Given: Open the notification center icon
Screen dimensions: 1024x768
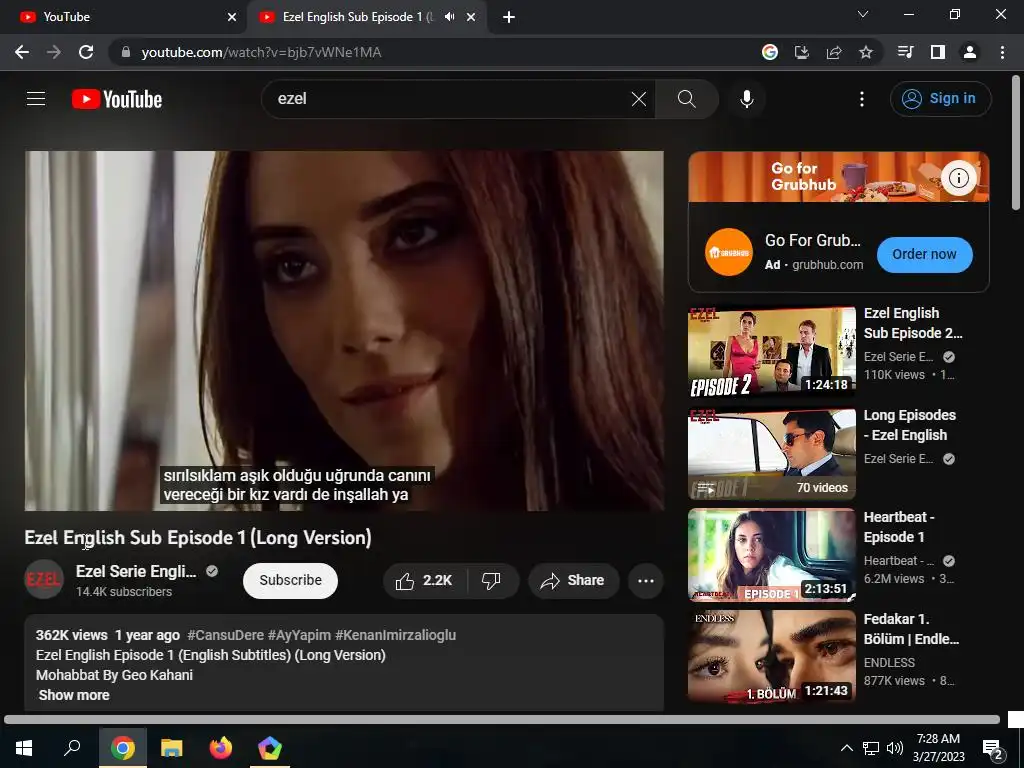Looking at the screenshot, I should point(992,749).
